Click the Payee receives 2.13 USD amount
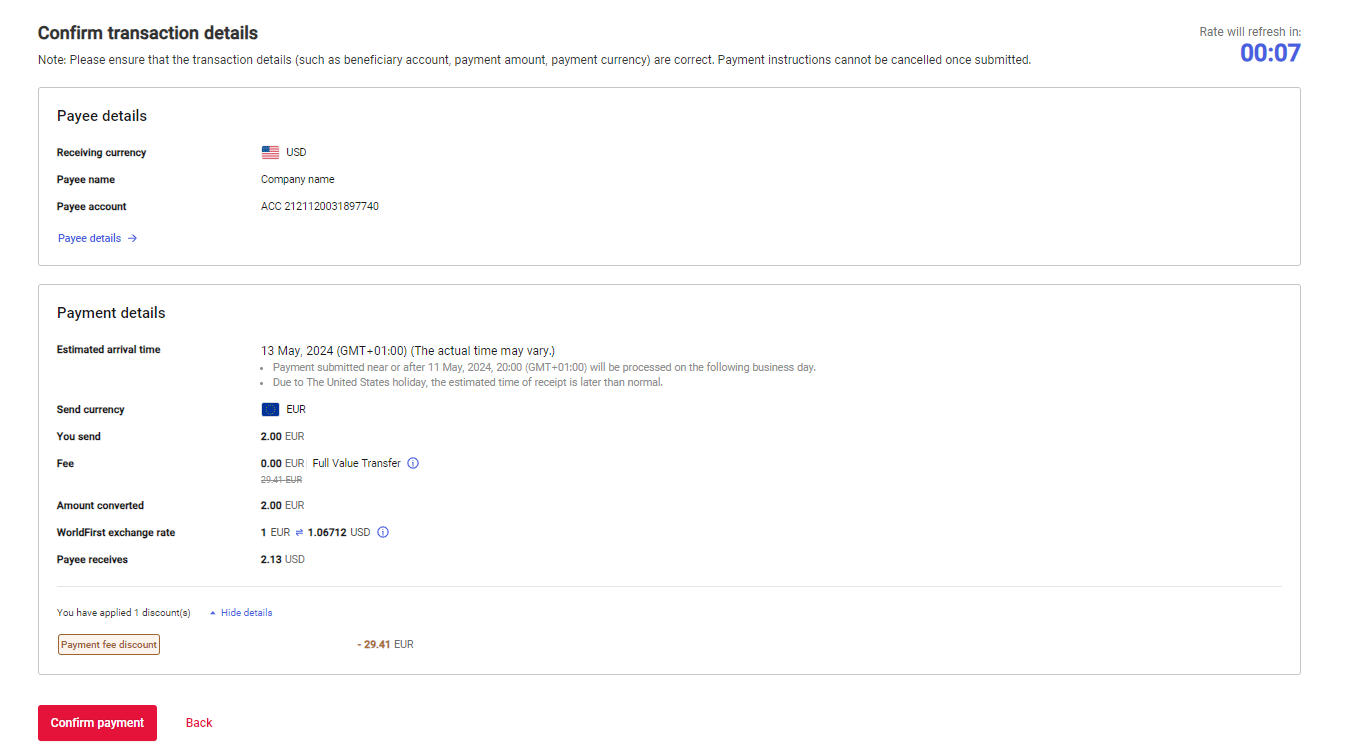 tap(282, 560)
